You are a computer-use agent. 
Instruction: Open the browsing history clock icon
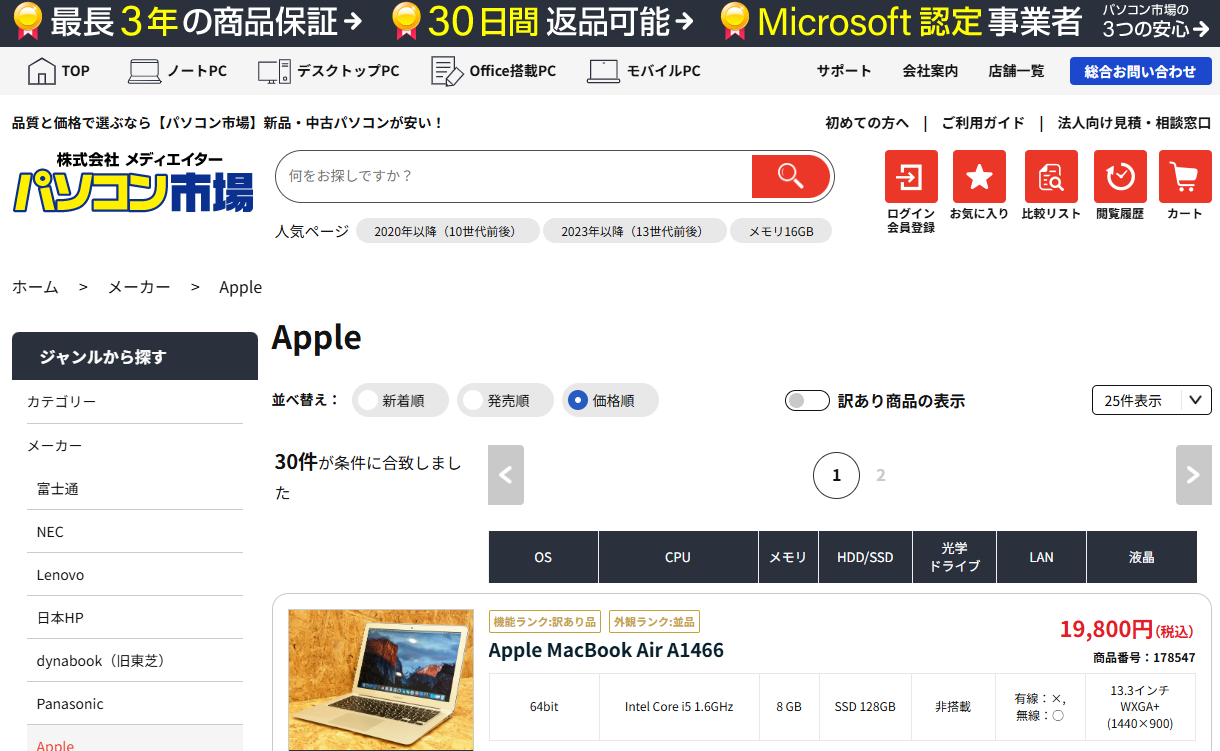tap(1120, 177)
